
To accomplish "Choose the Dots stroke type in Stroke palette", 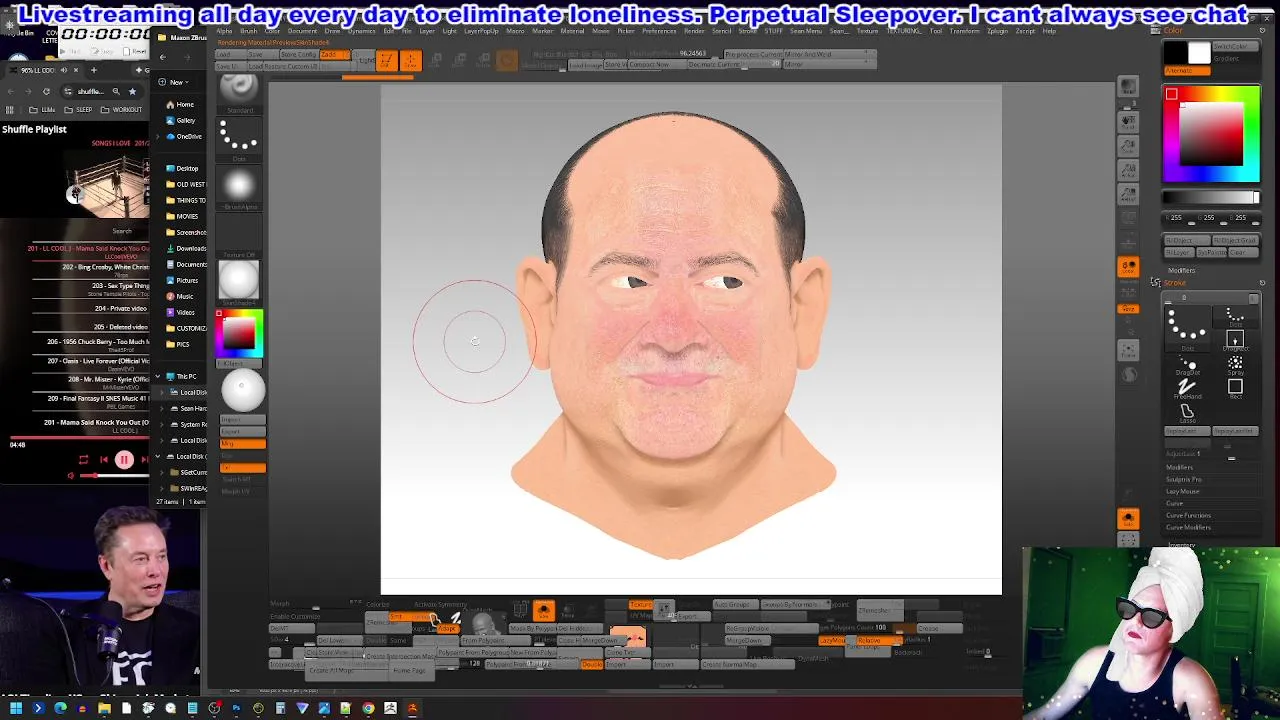I will pyautogui.click(x=1235, y=317).
